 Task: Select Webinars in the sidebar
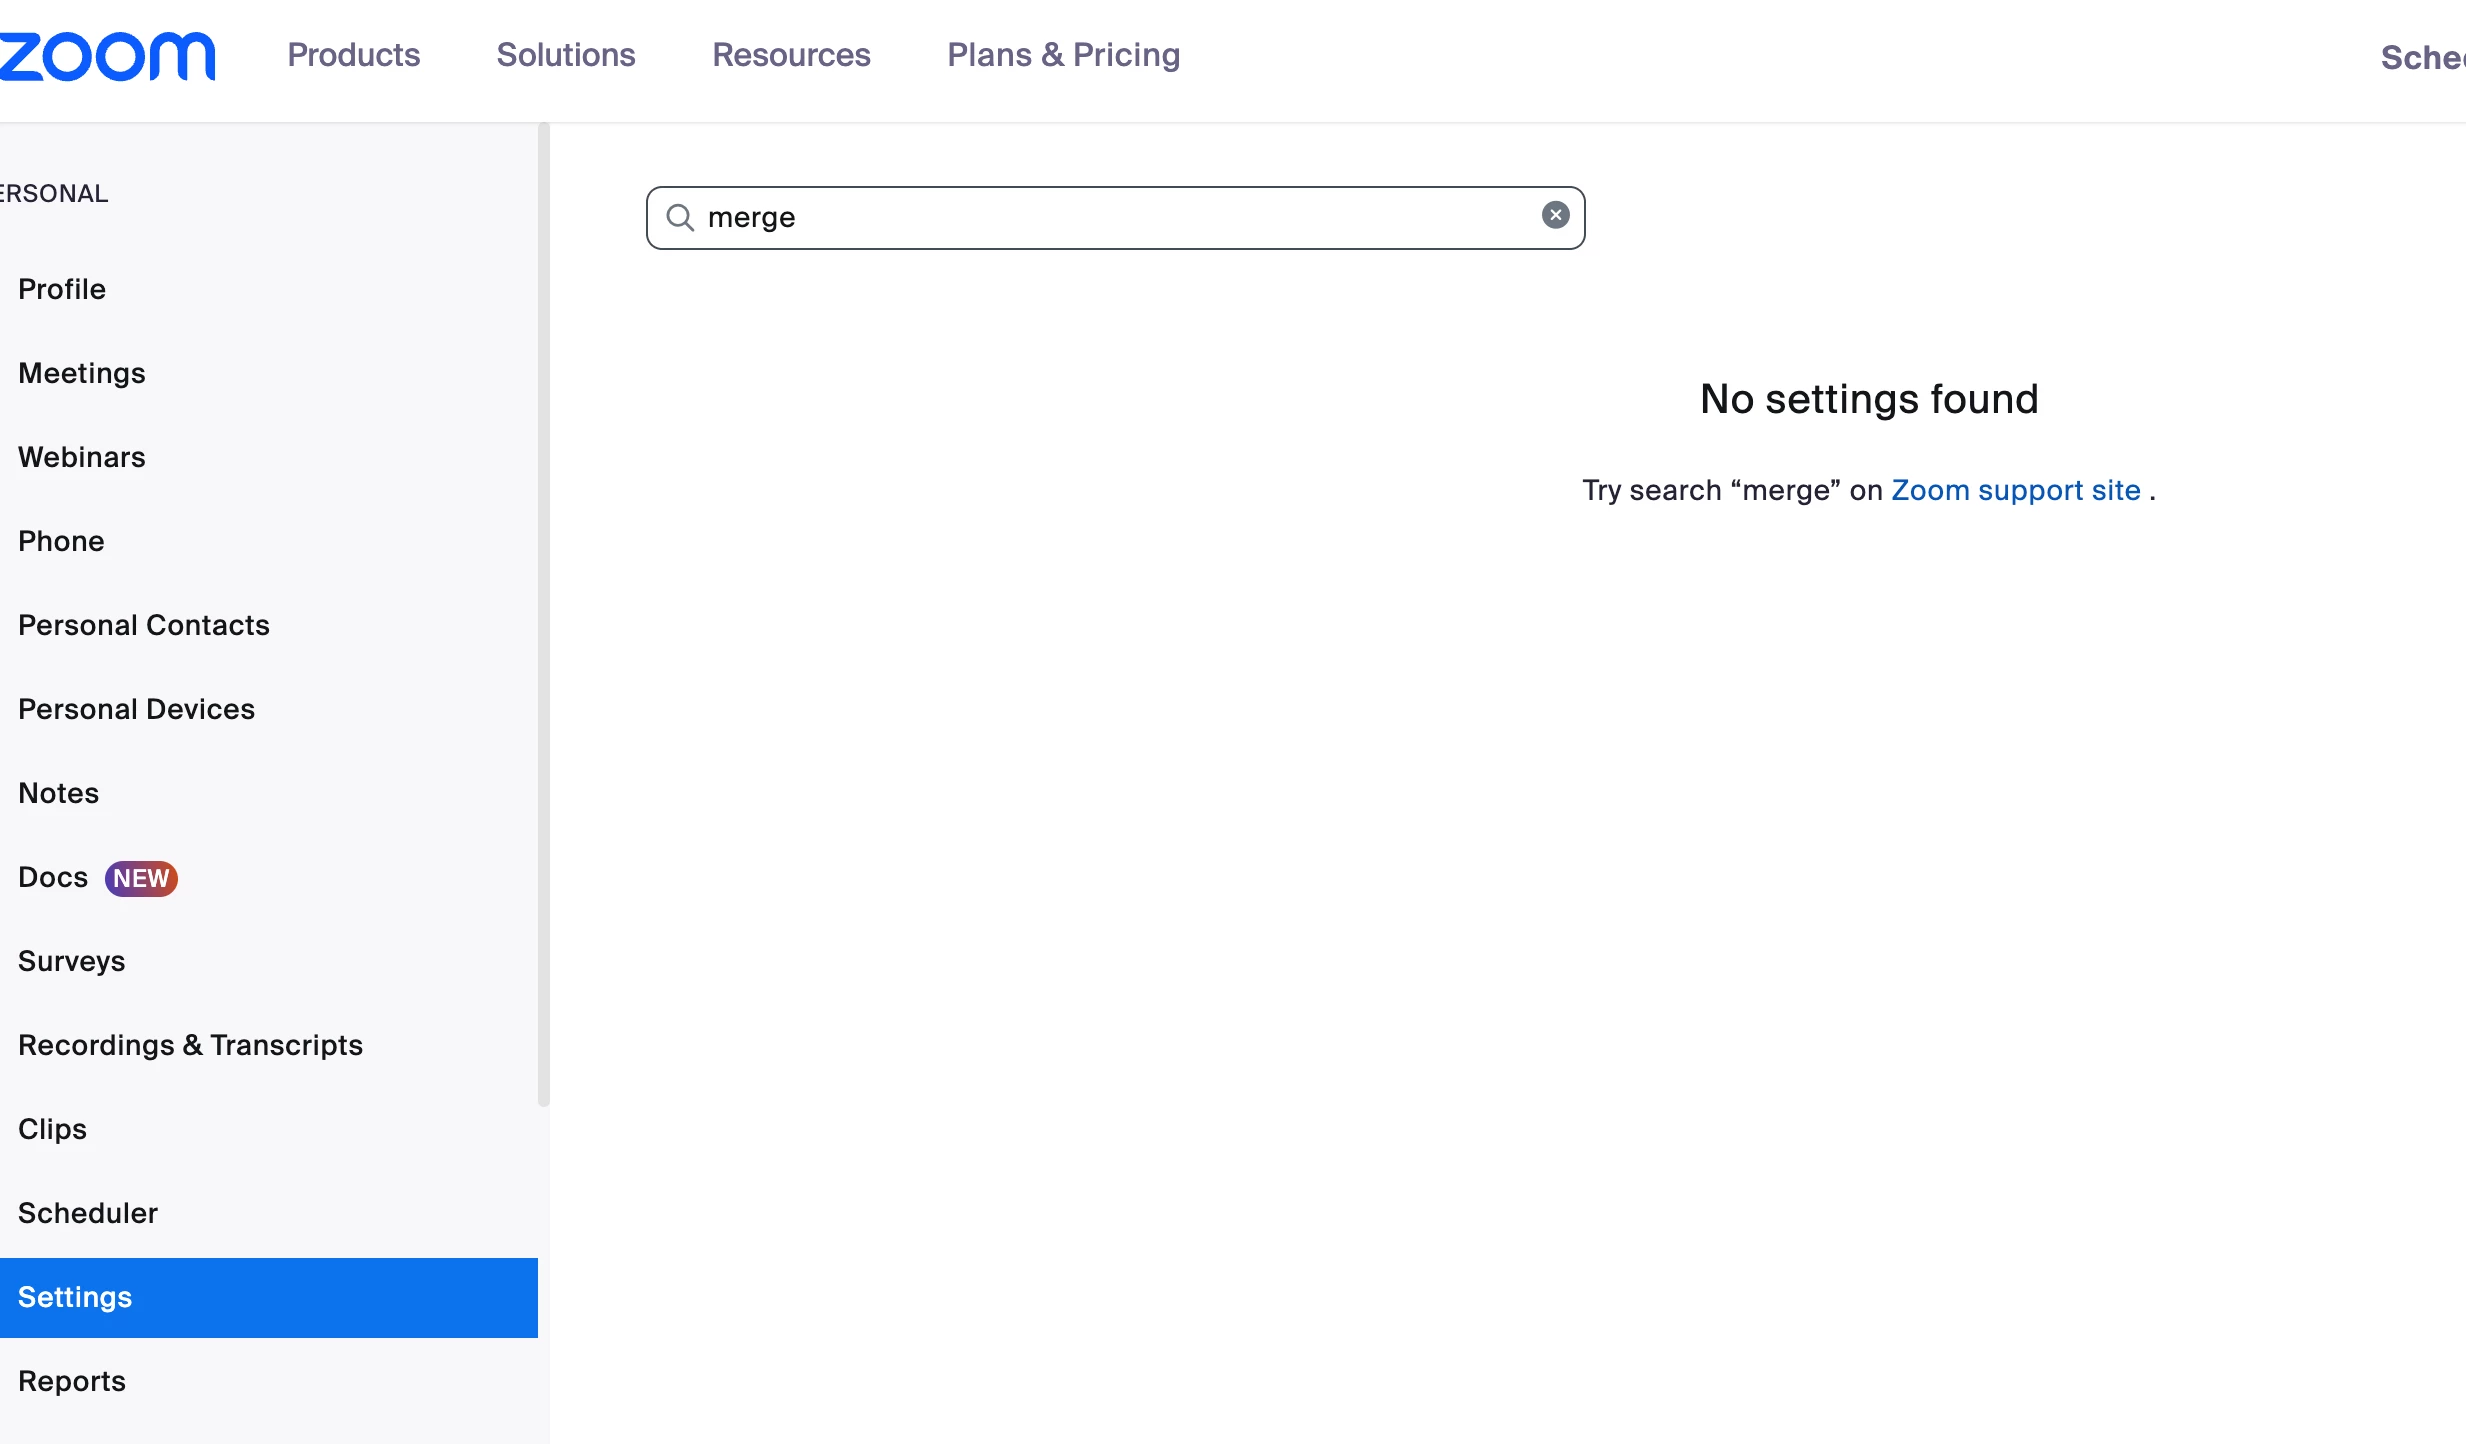(x=82, y=457)
